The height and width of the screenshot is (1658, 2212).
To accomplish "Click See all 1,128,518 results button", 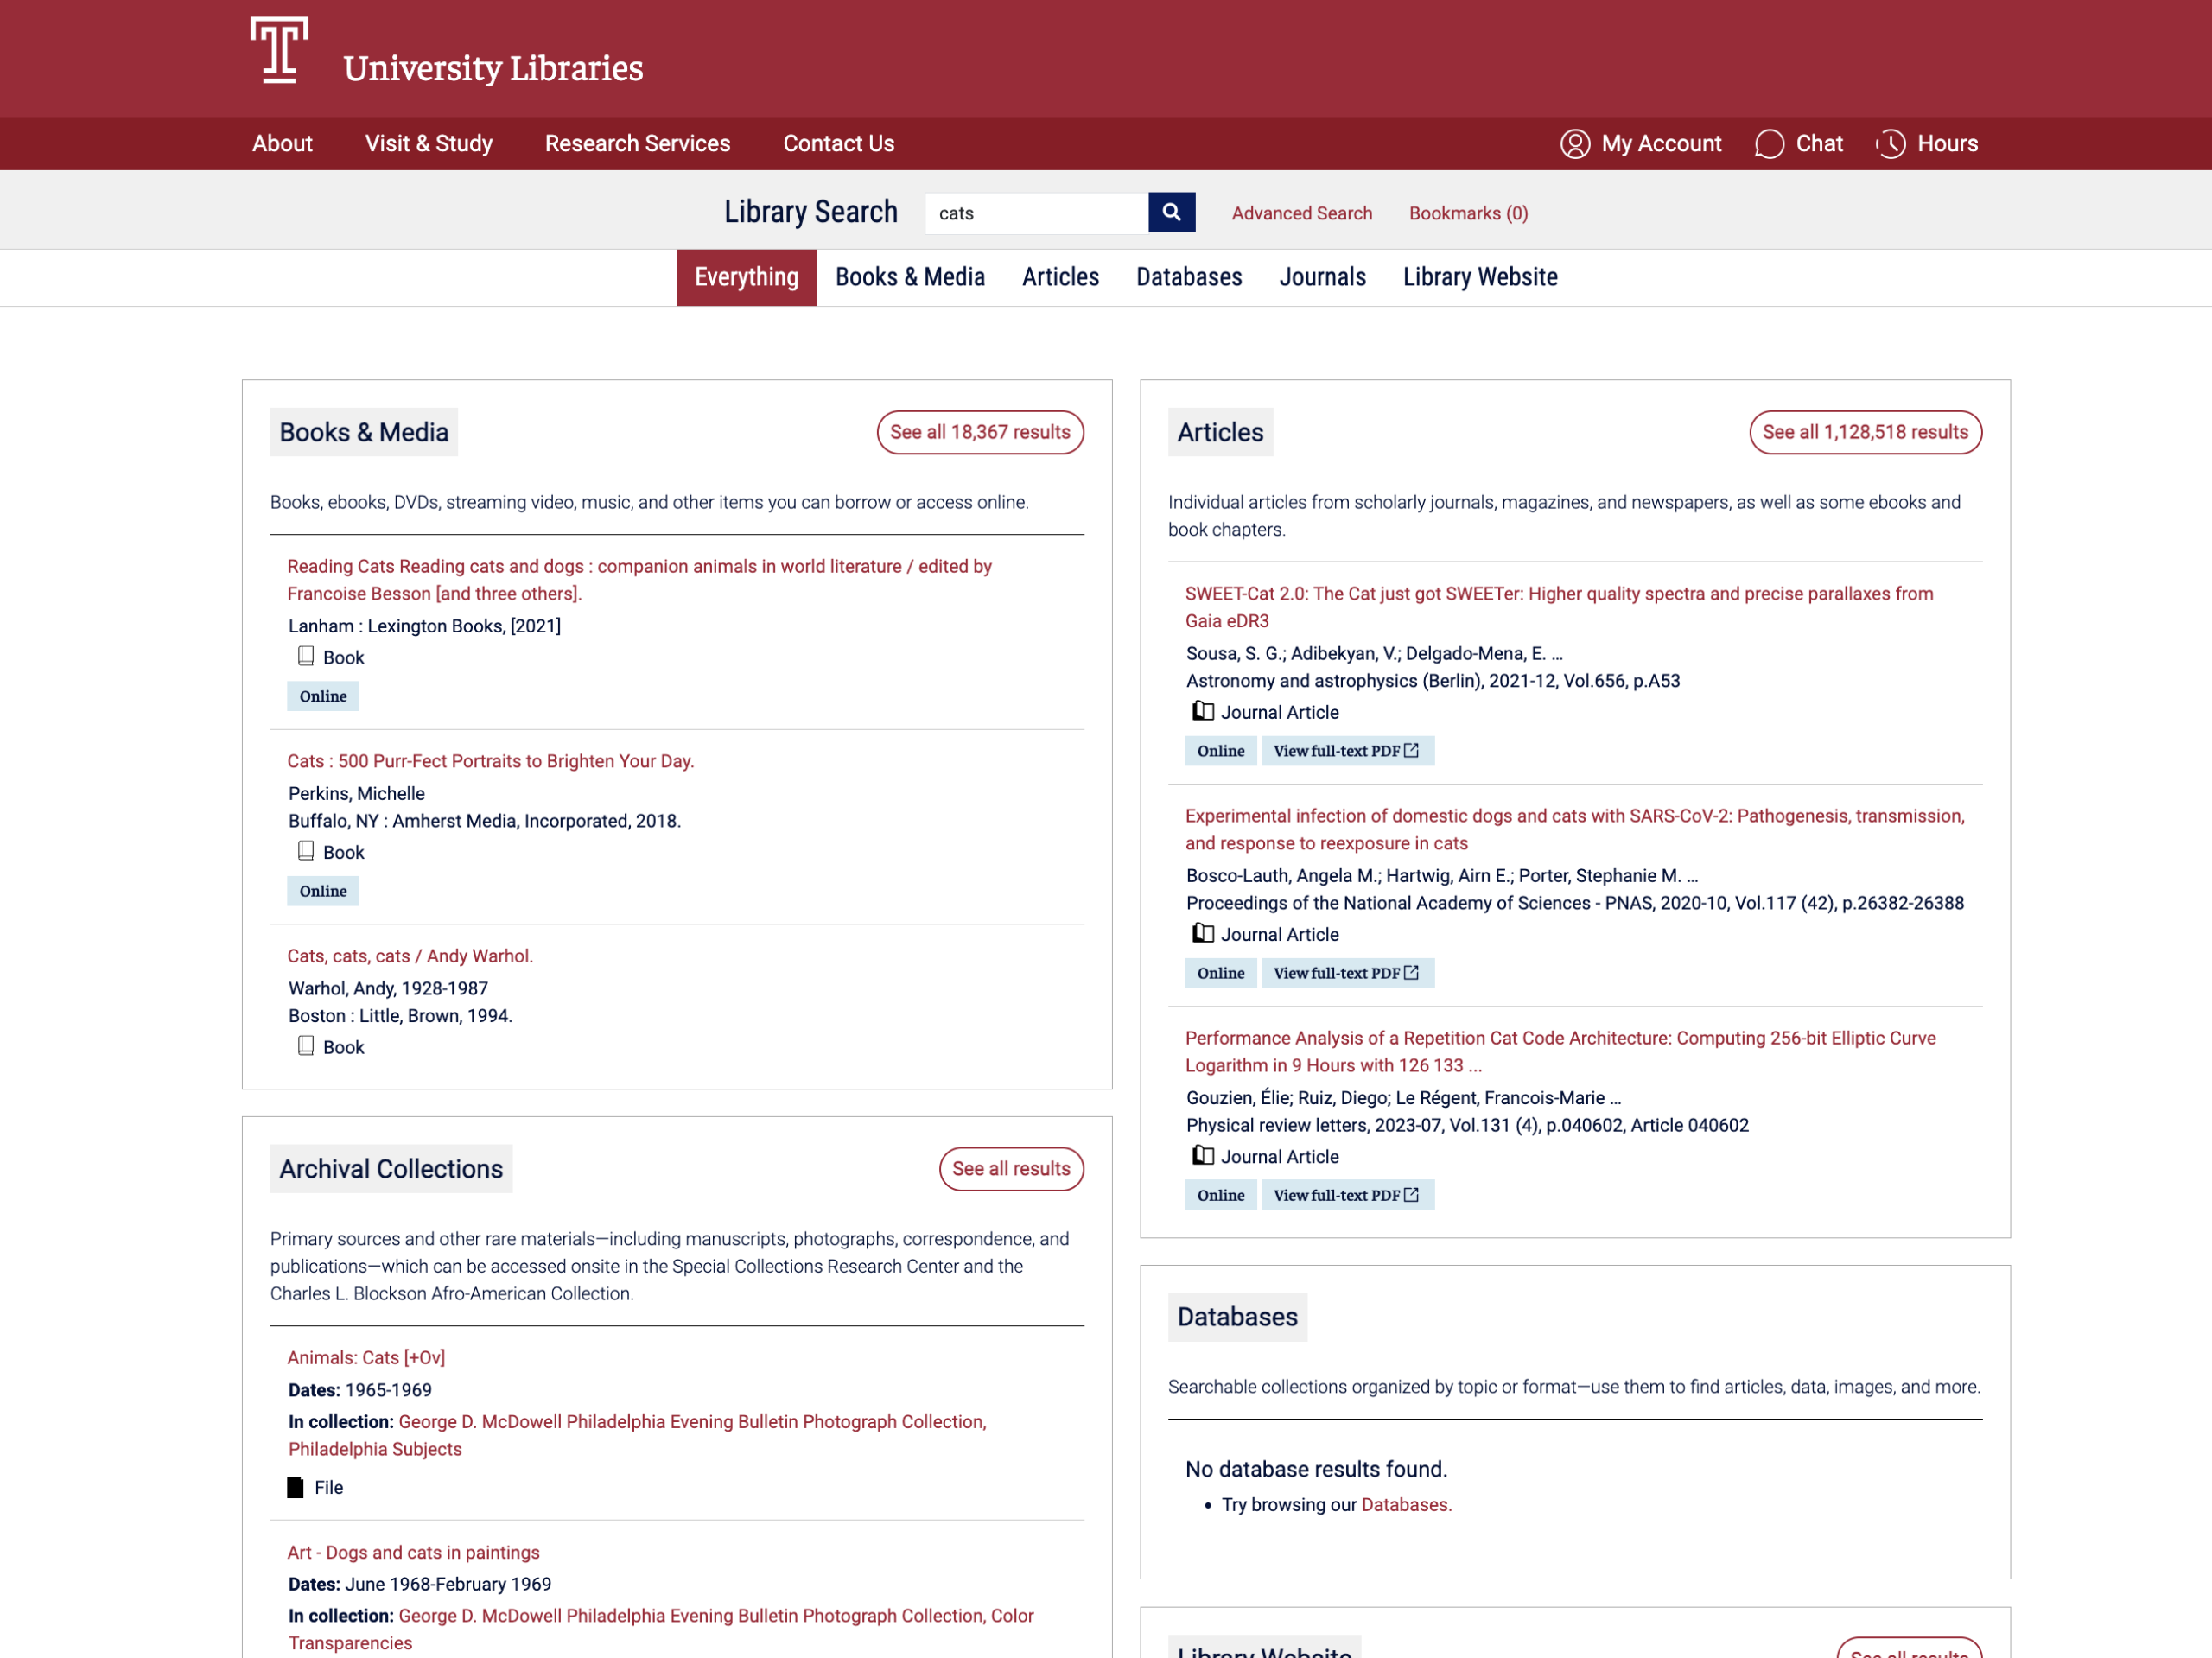I will (1864, 432).
